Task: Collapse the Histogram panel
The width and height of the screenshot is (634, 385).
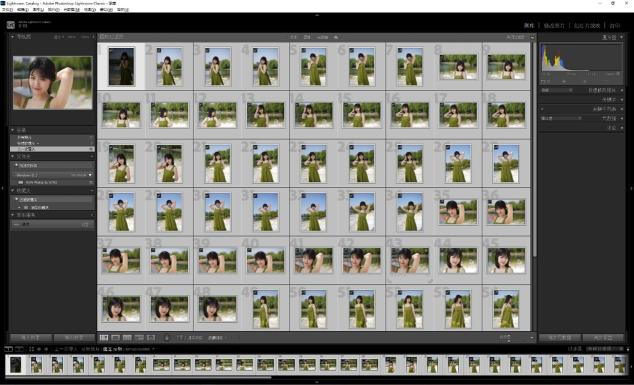Action: pyautogui.click(x=621, y=37)
